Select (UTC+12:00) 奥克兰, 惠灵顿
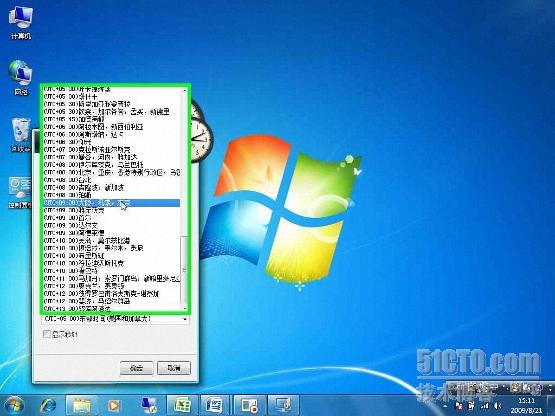Image resolution: width=555 pixels, height=416 pixels. (x=112, y=286)
